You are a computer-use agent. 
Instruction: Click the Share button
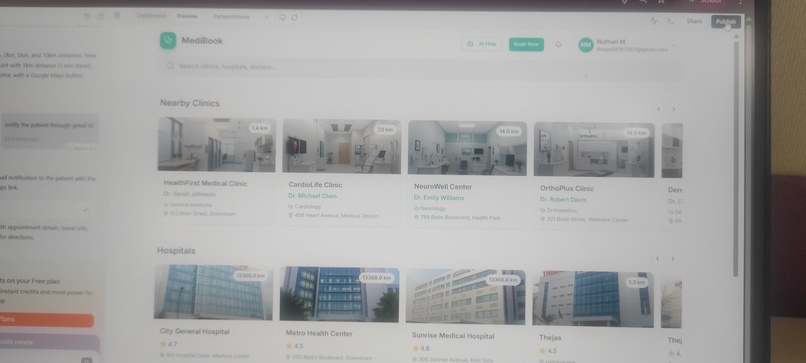(x=694, y=21)
